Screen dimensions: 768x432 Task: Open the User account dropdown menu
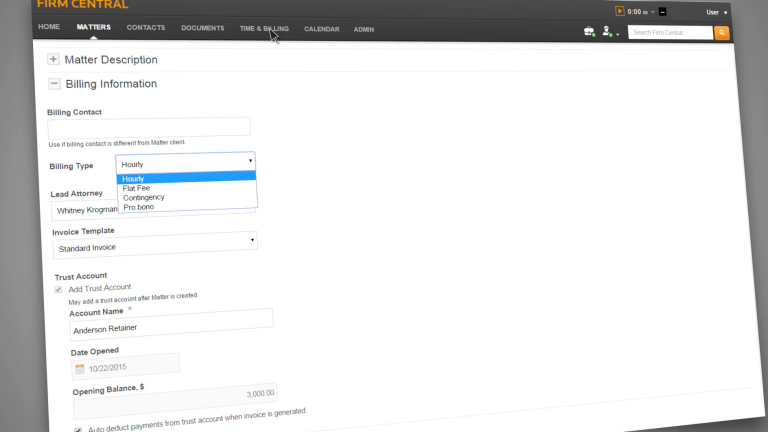click(716, 12)
